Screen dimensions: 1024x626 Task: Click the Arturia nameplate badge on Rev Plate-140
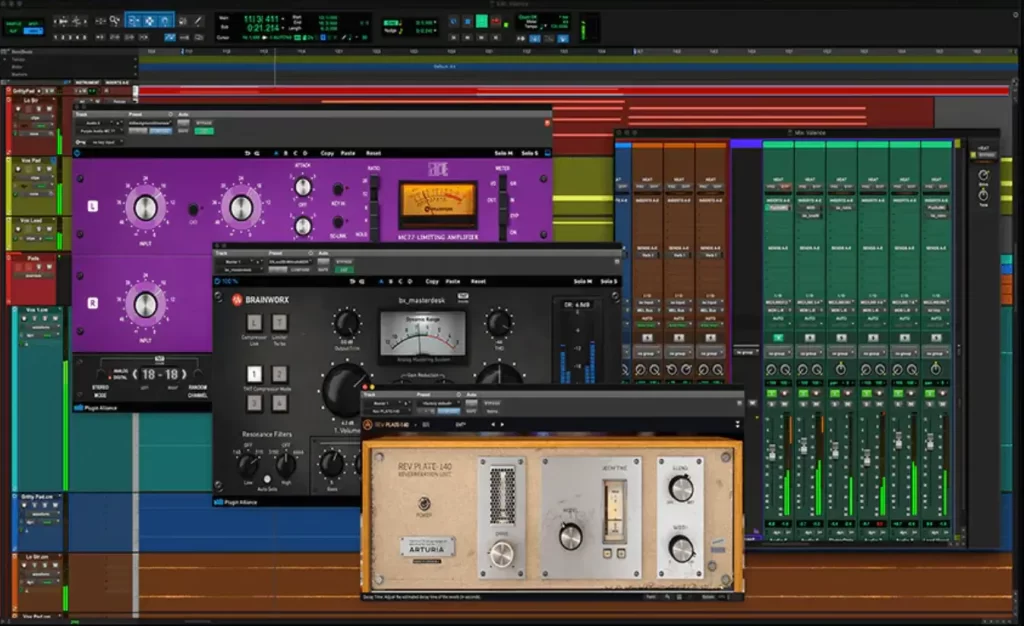[426, 547]
